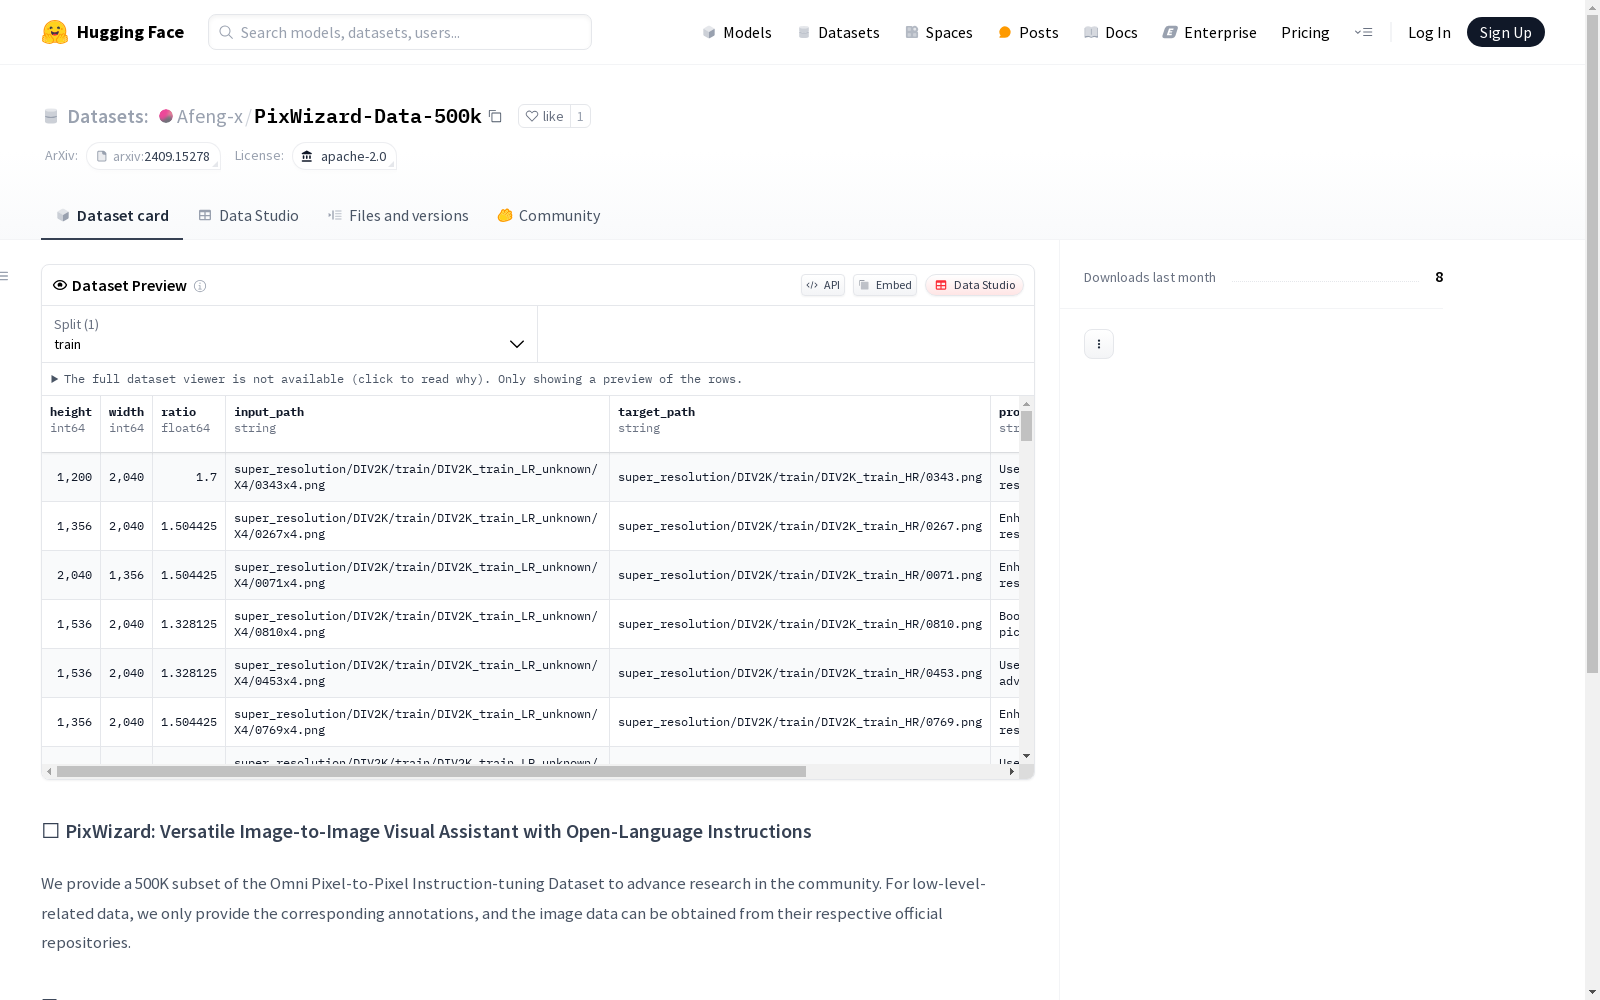Open the Pricing page link
This screenshot has height=1000, width=1600.
tap(1305, 32)
